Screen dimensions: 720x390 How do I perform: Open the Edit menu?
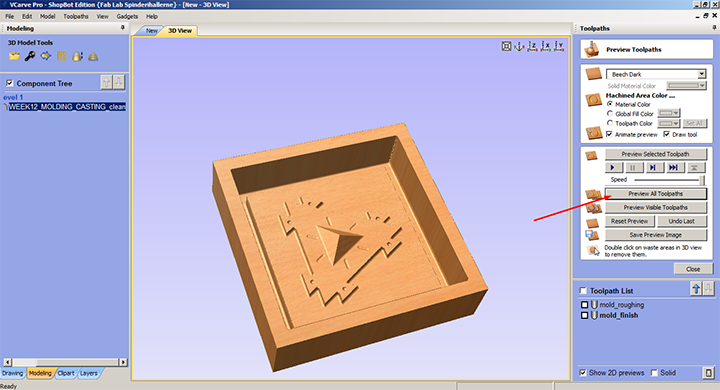(27, 17)
